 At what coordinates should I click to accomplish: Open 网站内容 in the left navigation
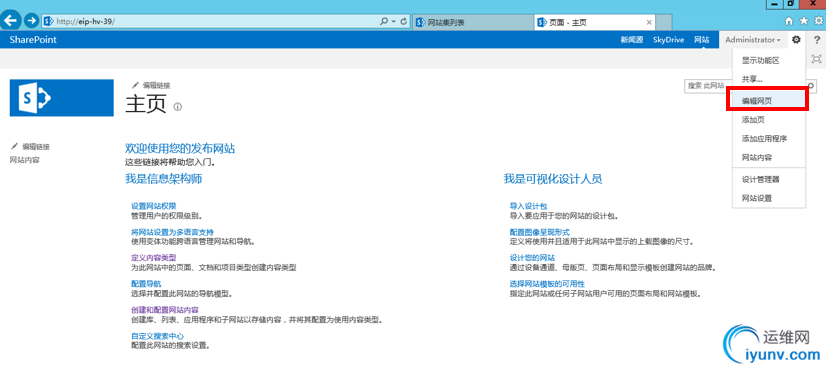[24, 160]
